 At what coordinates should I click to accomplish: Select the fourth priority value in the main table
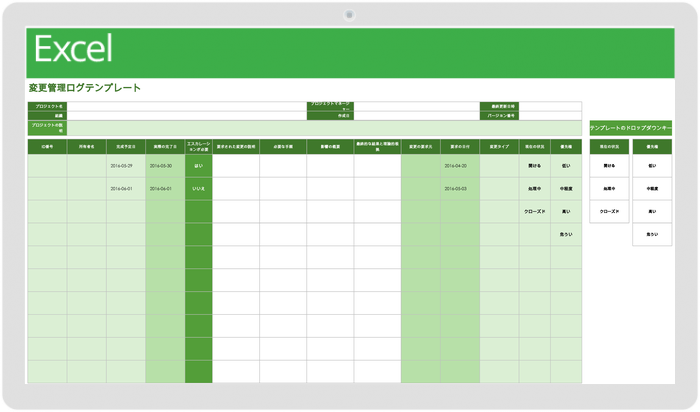pyautogui.click(x=566, y=234)
